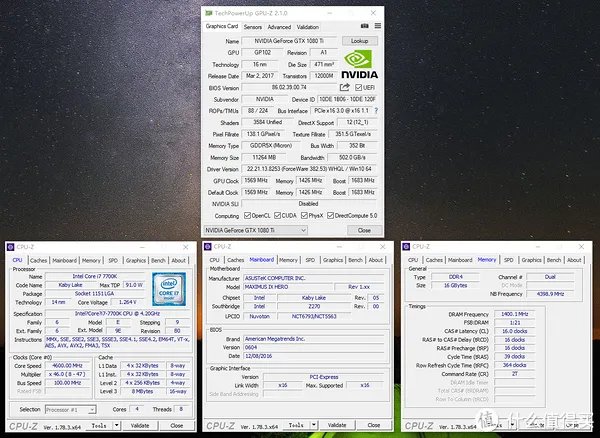Click CPU-Z icon in Mainboard window
This screenshot has height=438, width=600.
(208, 247)
